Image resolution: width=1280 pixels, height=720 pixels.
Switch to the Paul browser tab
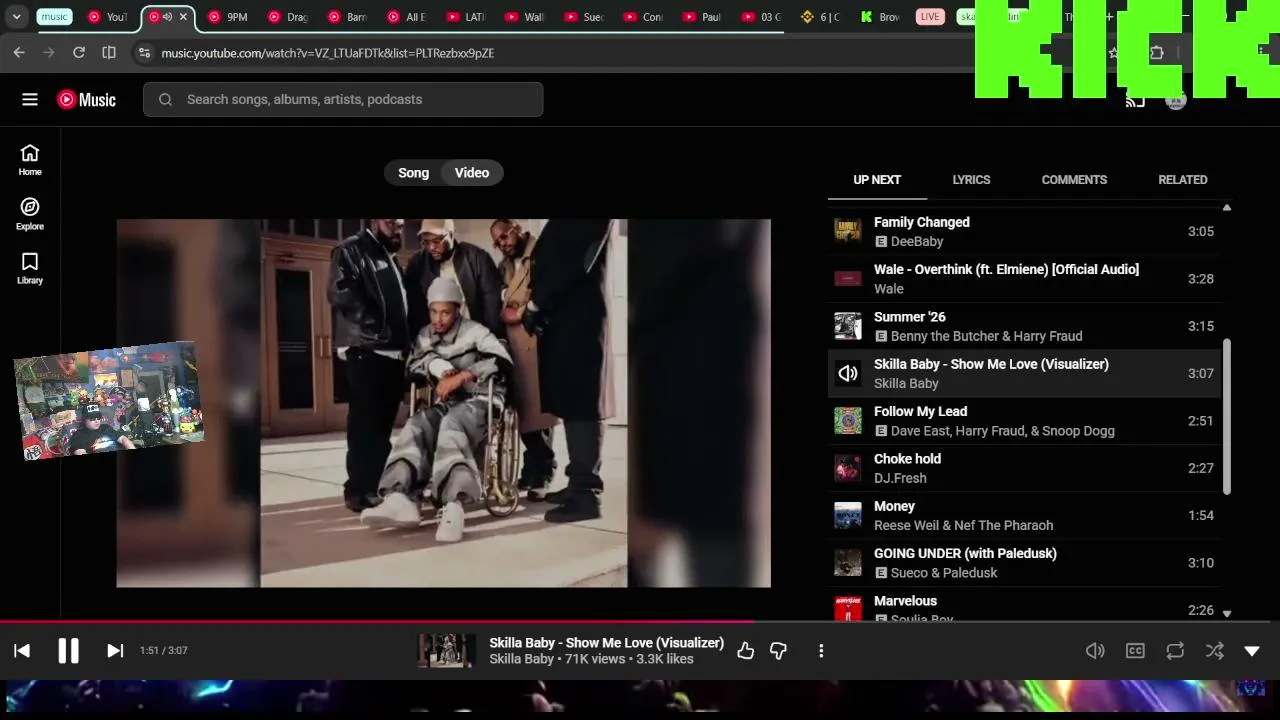pos(703,17)
